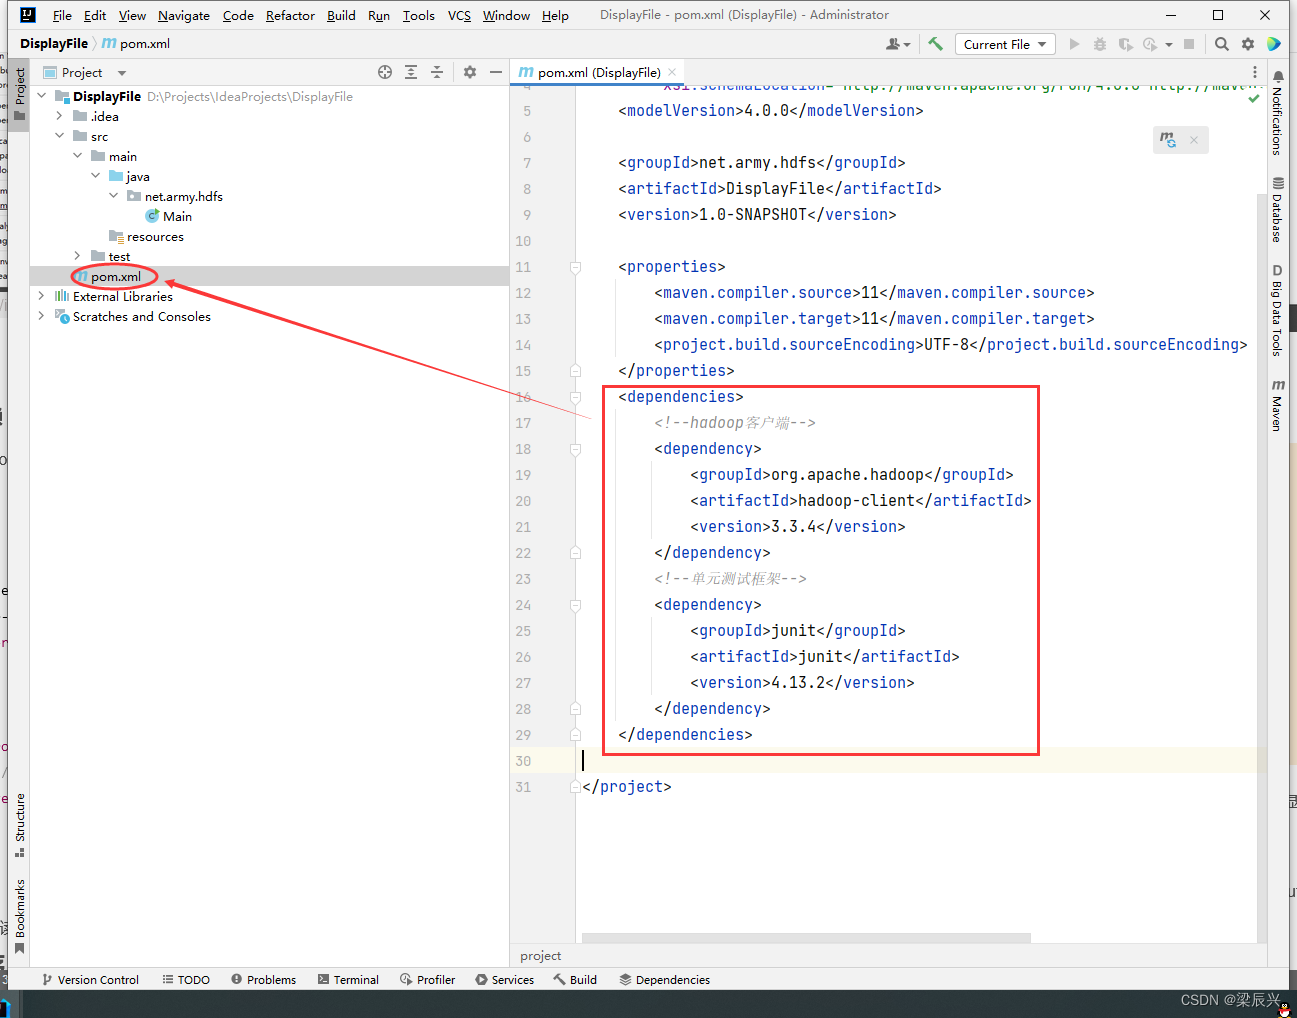Click DisplayFile breadcrumb in navigation bar
Viewport: 1297px width, 1018px height.
(54, 44)
